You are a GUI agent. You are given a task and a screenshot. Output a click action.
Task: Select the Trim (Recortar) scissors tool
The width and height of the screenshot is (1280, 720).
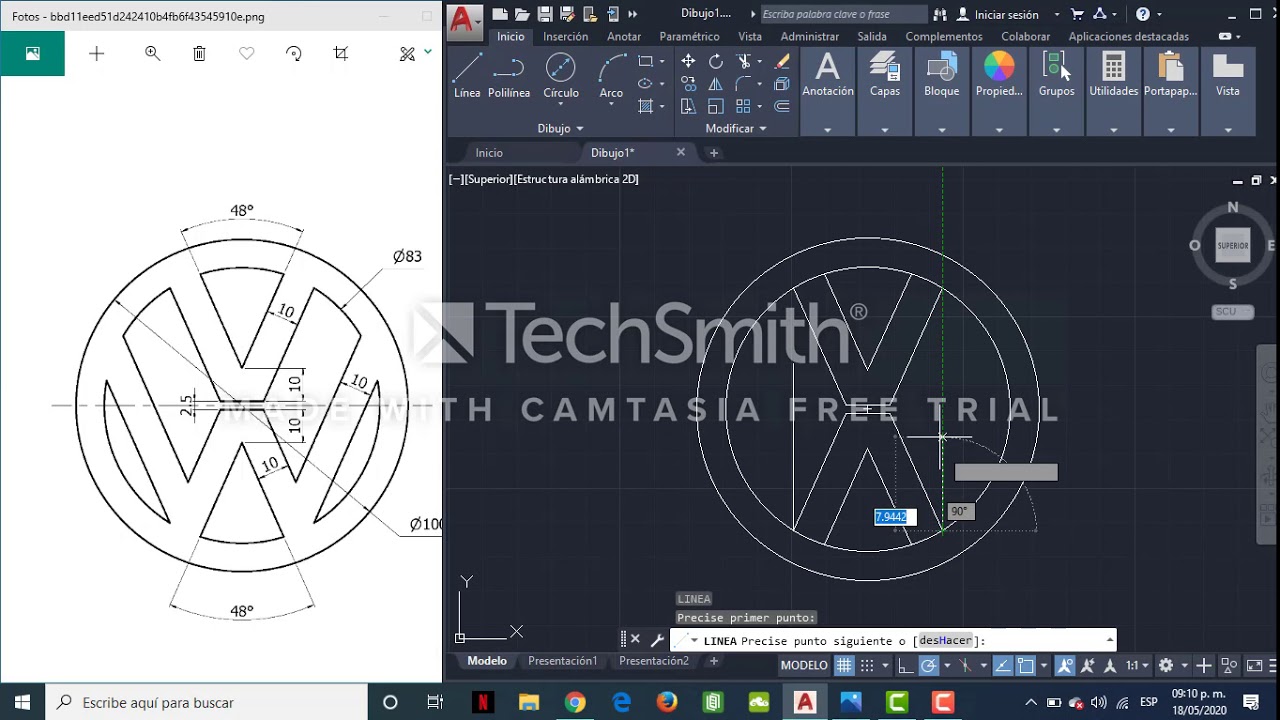744,61
